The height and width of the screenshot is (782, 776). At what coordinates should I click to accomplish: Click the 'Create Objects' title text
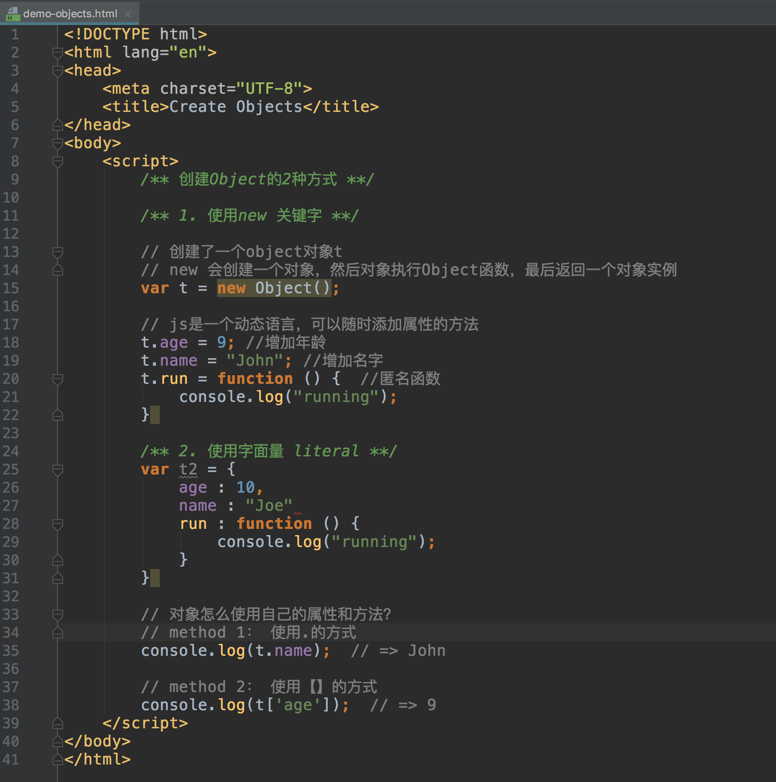click(x=235, y=107)
